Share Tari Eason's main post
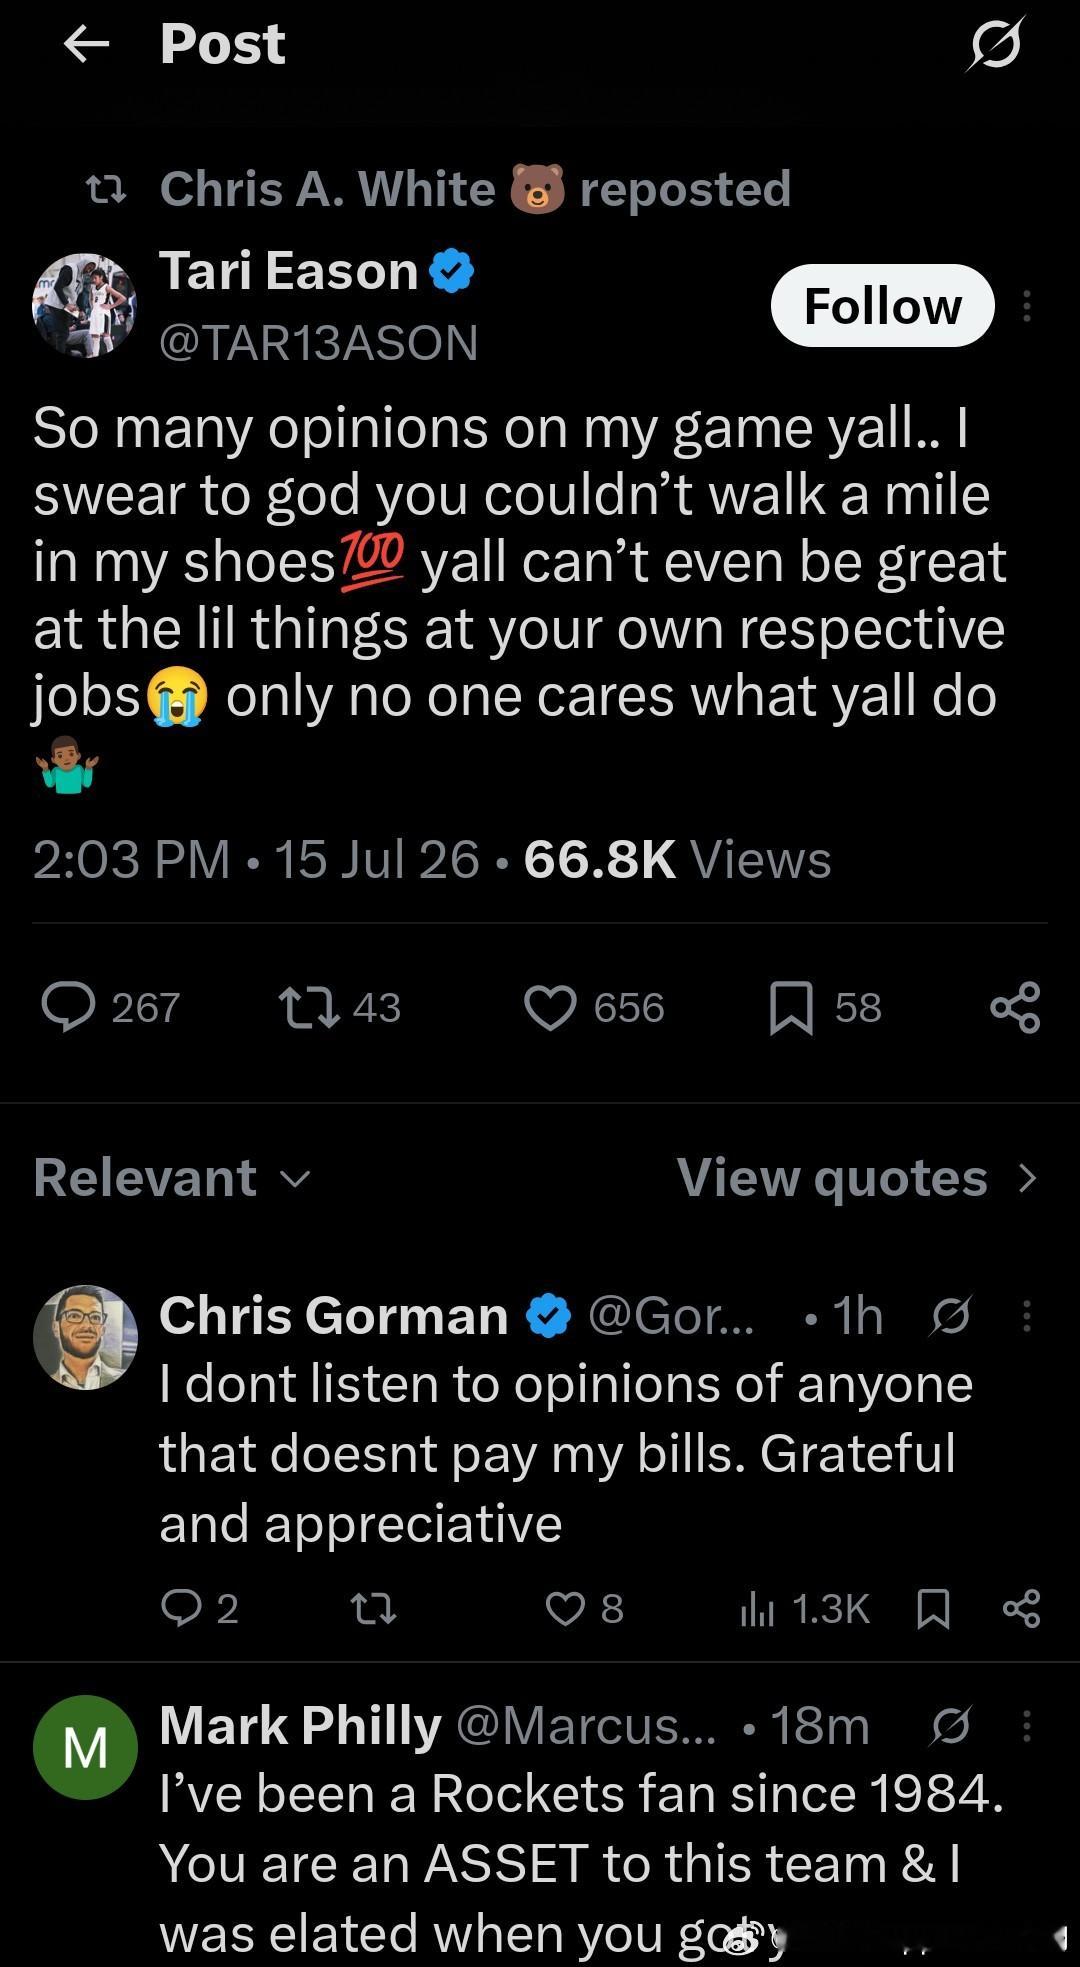The image size is (1080, 1967). click(x=1015, y=1007)
